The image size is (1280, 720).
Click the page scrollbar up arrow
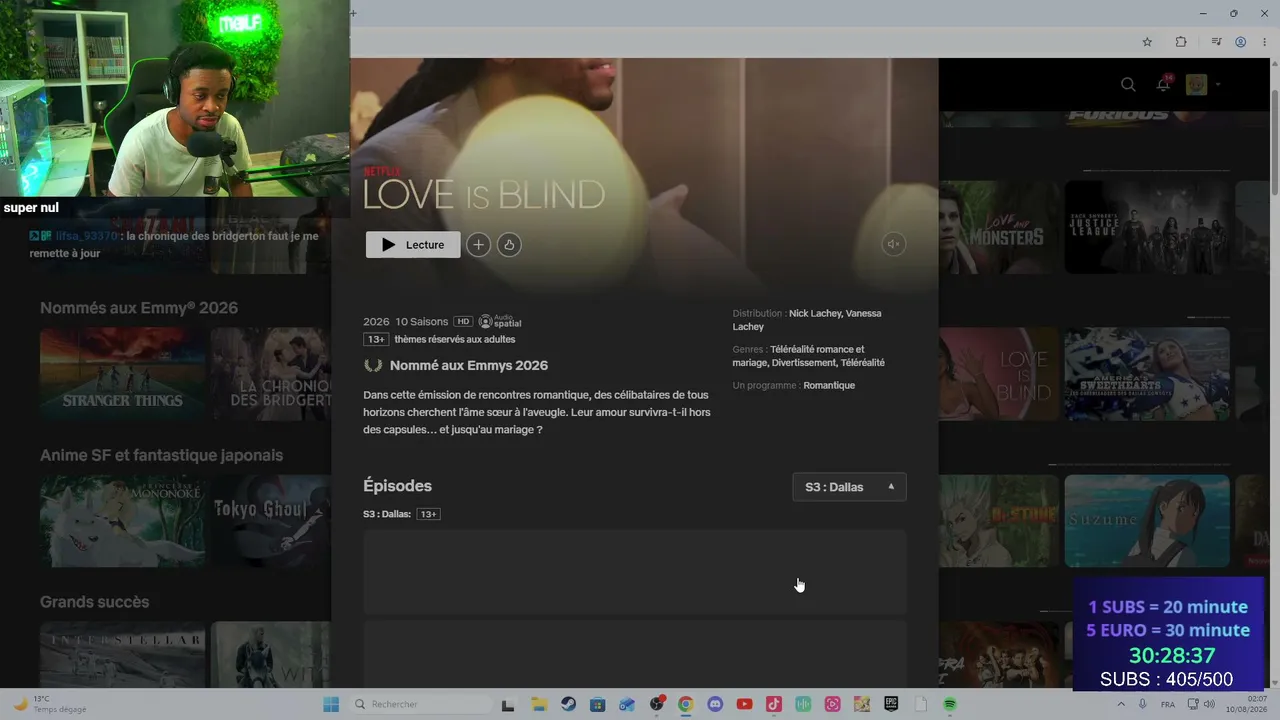(1273, 64)
